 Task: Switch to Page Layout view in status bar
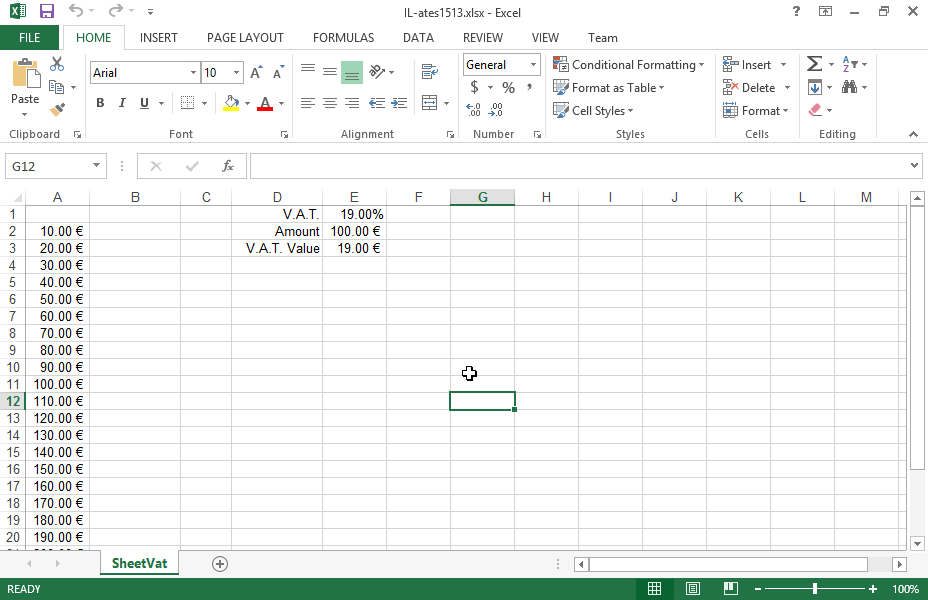pyautogui.click(x=693, y=589)
